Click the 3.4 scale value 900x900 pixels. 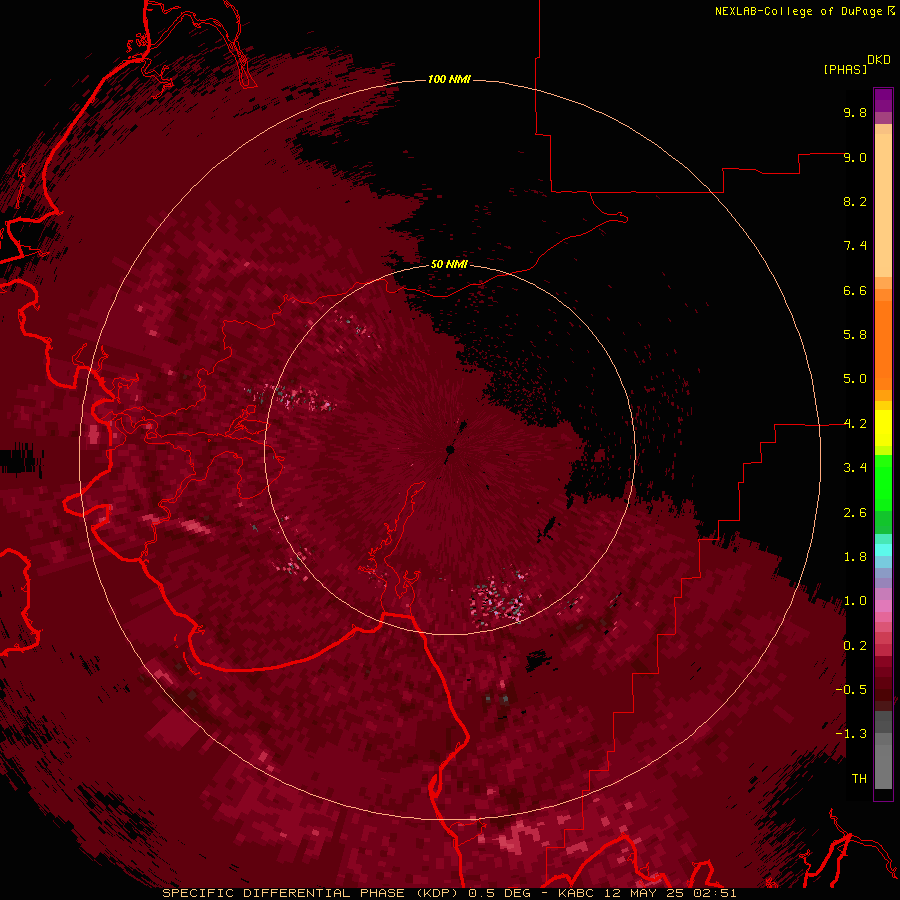pyautogui.click(x=855, y=468)
